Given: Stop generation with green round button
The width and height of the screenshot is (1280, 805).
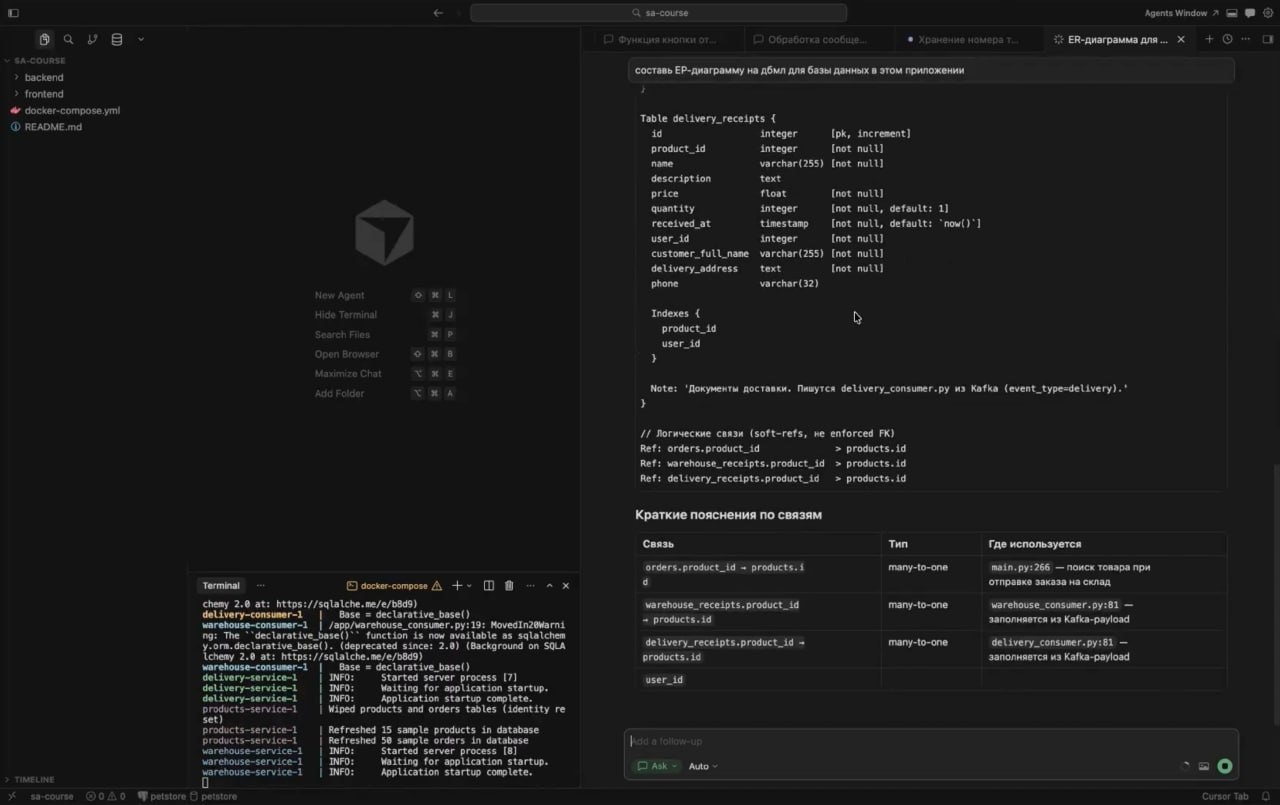Looking at the screenshot, I should pos(1225,767).
